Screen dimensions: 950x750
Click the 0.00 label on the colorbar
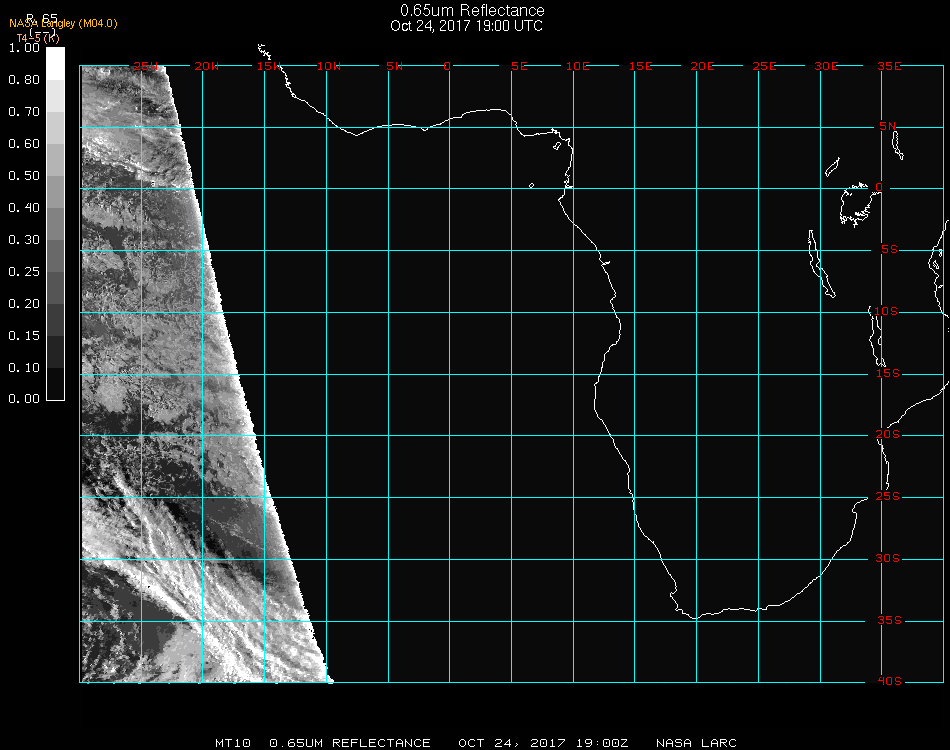pyautogui.click(x=24, y=399)
